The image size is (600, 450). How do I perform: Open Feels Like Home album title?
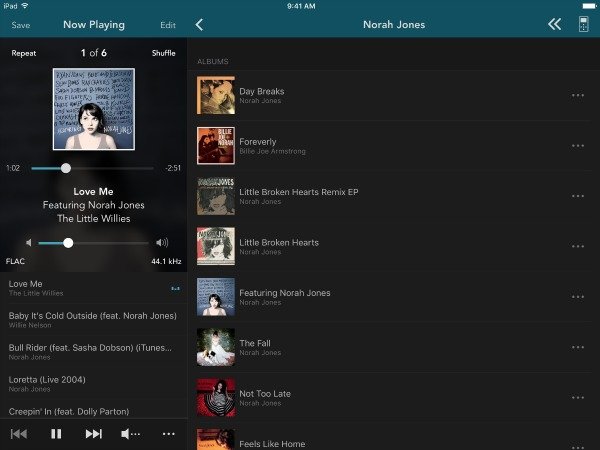272,444
